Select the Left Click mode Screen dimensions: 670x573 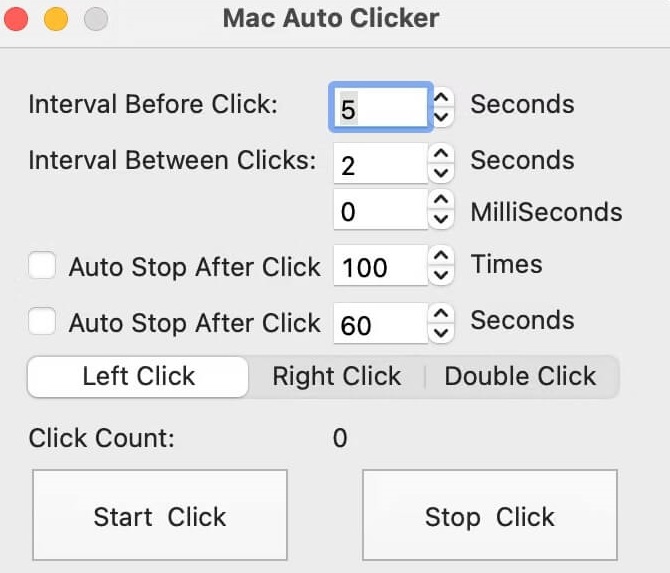click(138, 377)
